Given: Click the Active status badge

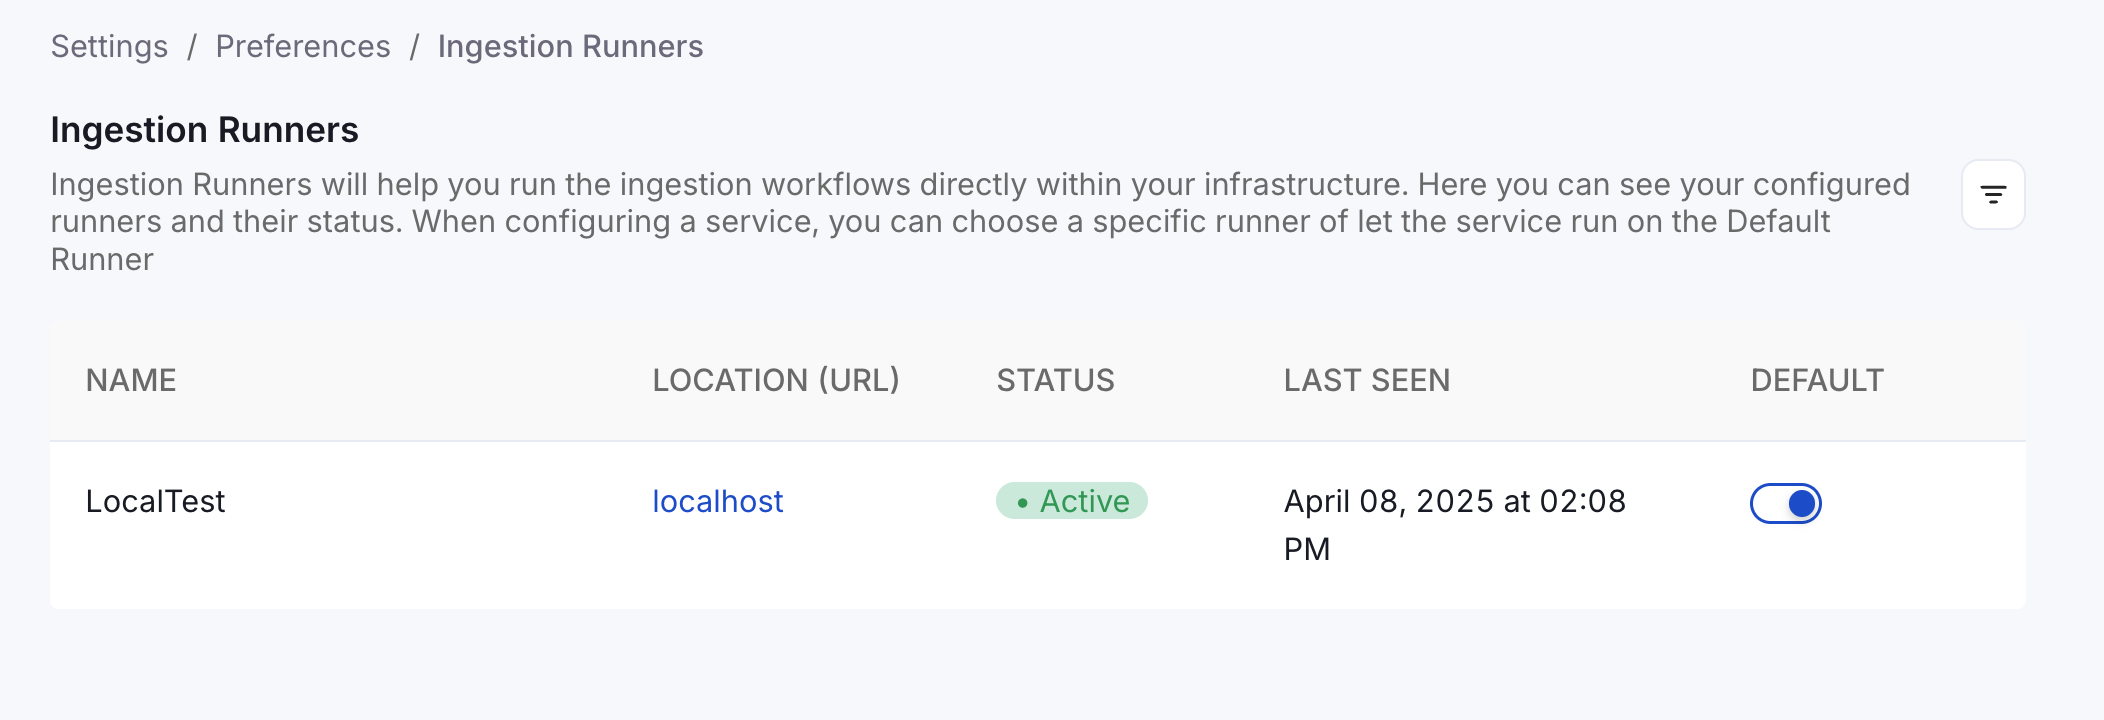Looking at the screenshot, I should pyautogui.click(x=1072, y=501).
